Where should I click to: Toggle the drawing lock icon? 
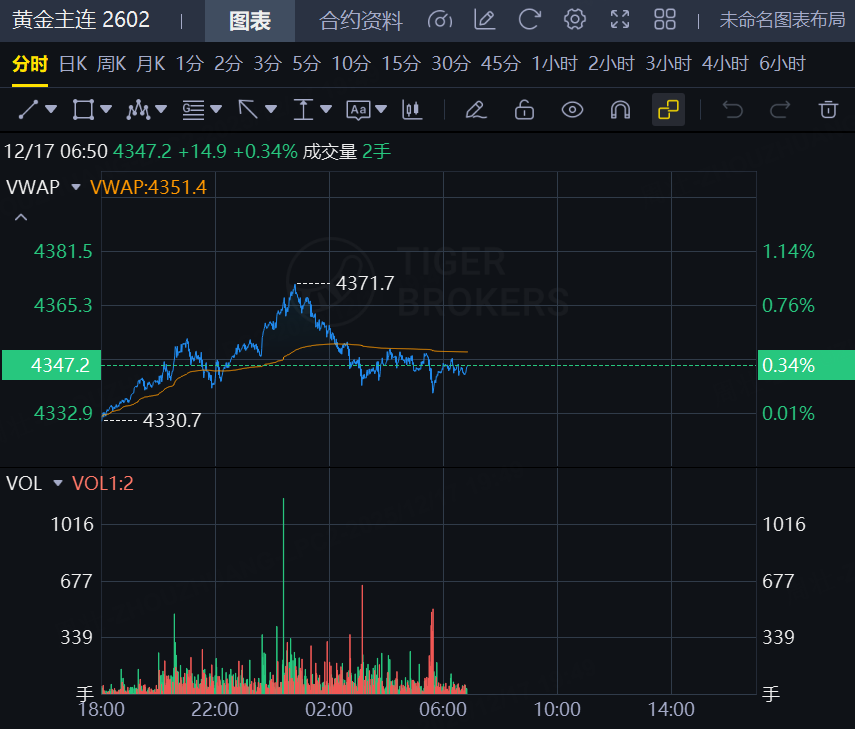point(524,109)
